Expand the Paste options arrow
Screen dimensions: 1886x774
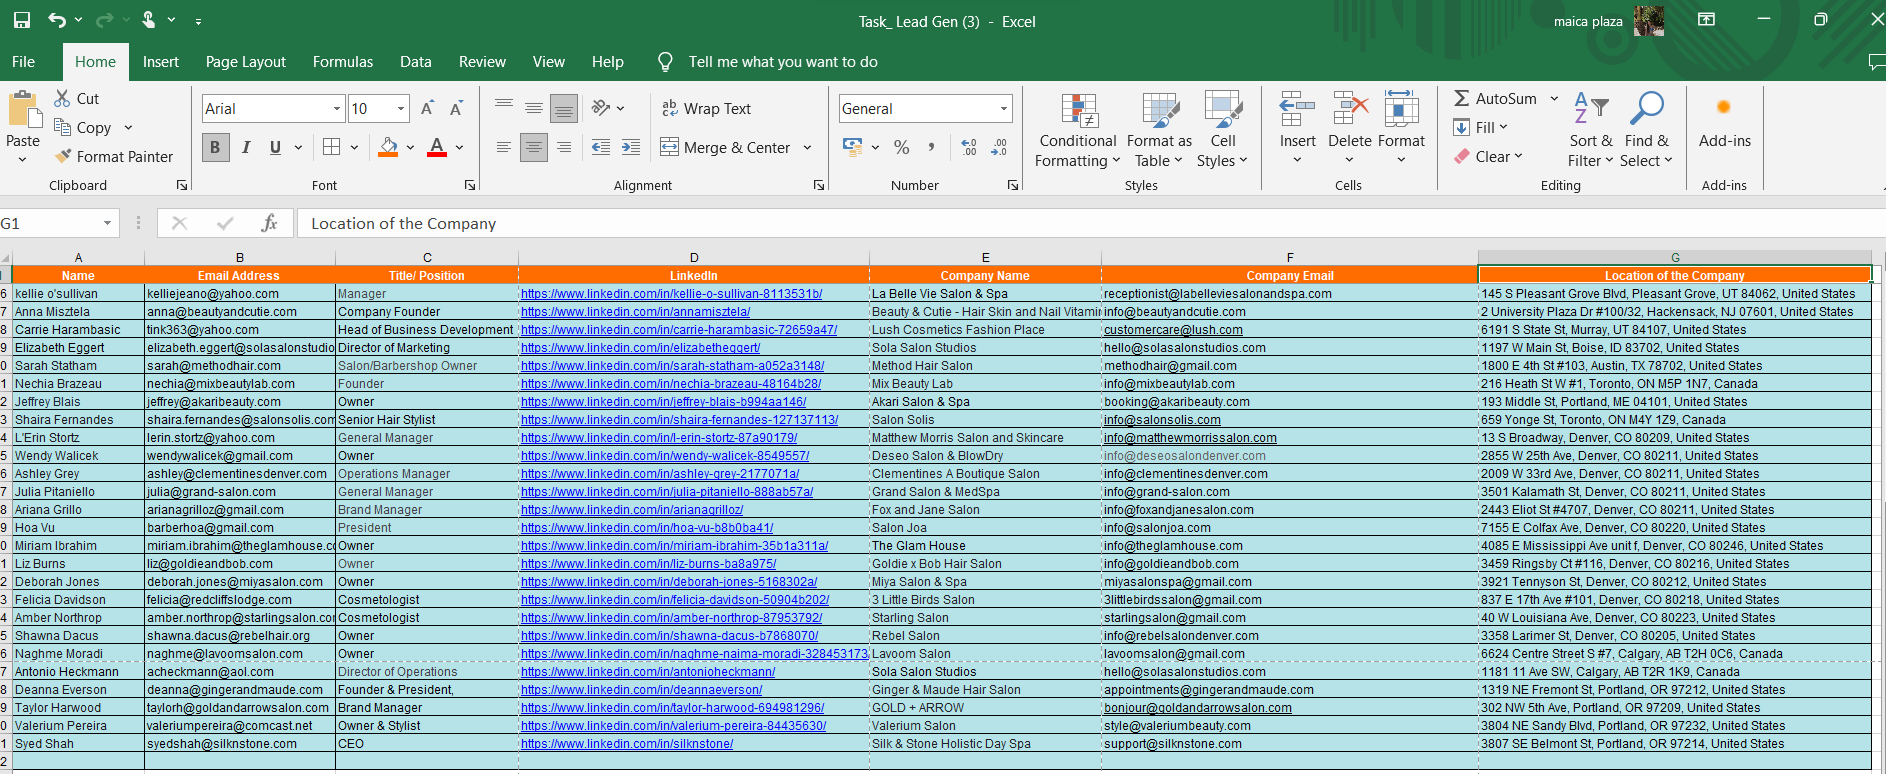tap(23, 160)
